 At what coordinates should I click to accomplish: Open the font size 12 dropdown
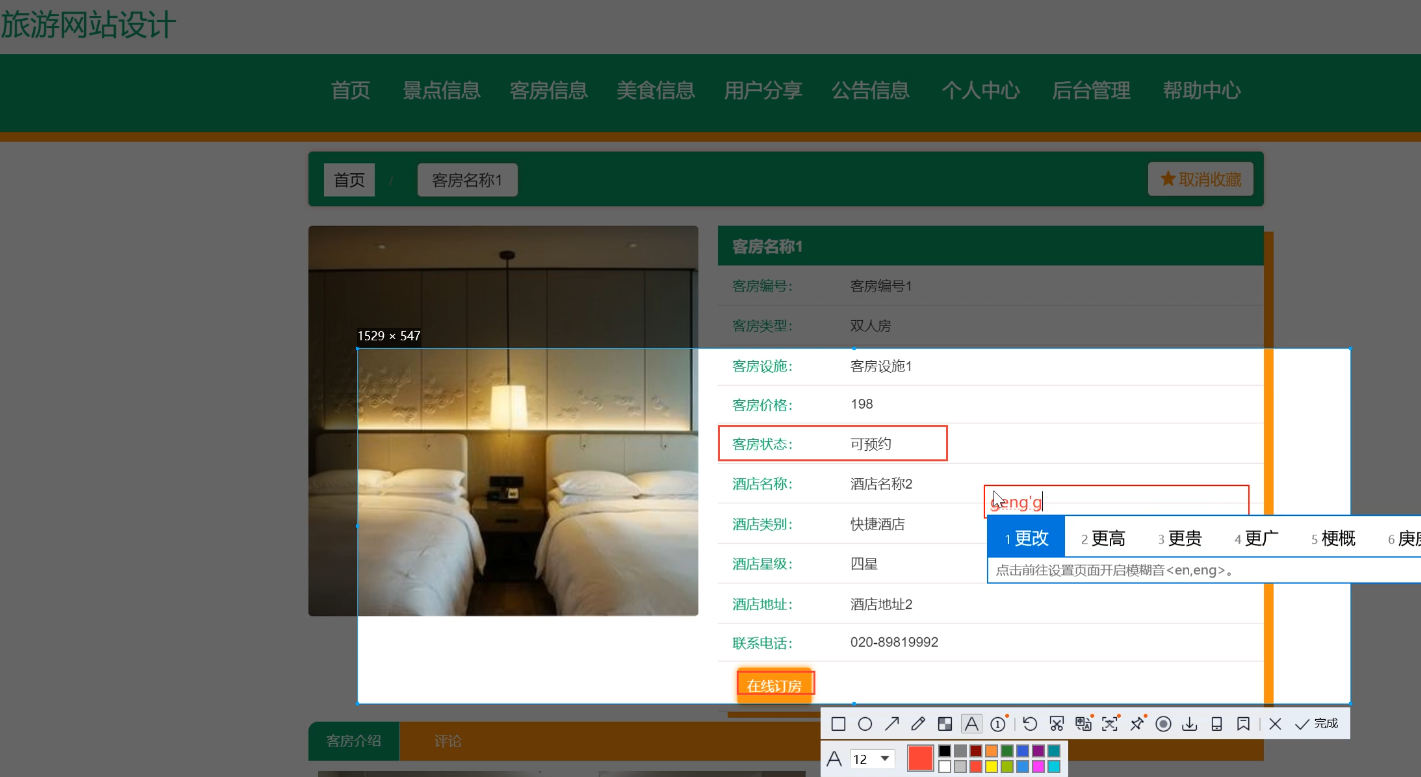click(872, 759)
